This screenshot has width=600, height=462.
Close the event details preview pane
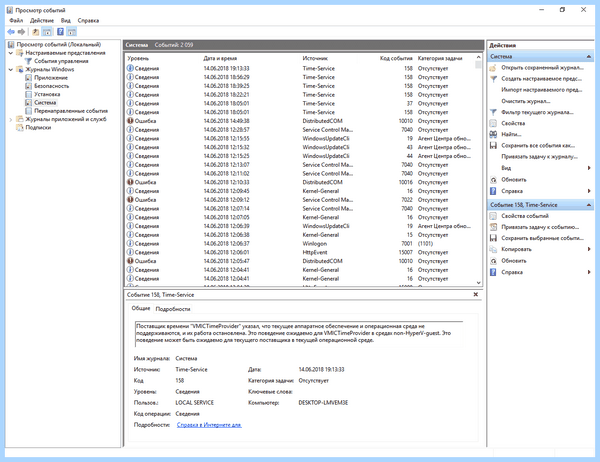pyautogui.click(x=476, y=294)
